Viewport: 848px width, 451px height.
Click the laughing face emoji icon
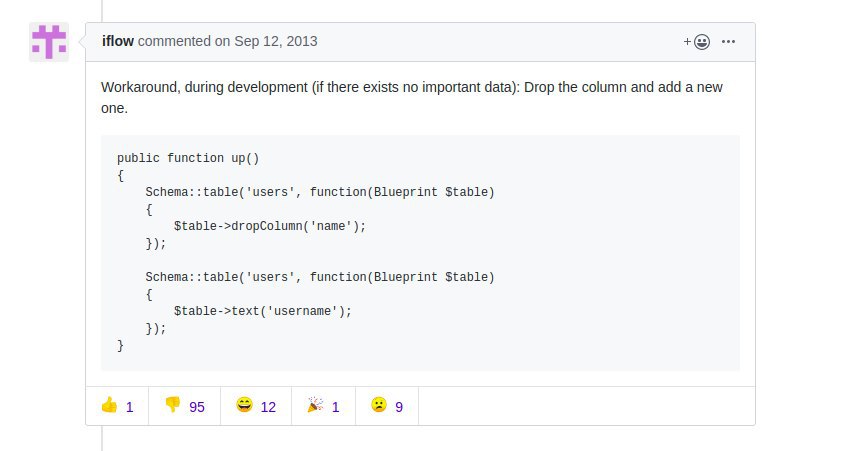pyautogui.click(x=244, y=405)
